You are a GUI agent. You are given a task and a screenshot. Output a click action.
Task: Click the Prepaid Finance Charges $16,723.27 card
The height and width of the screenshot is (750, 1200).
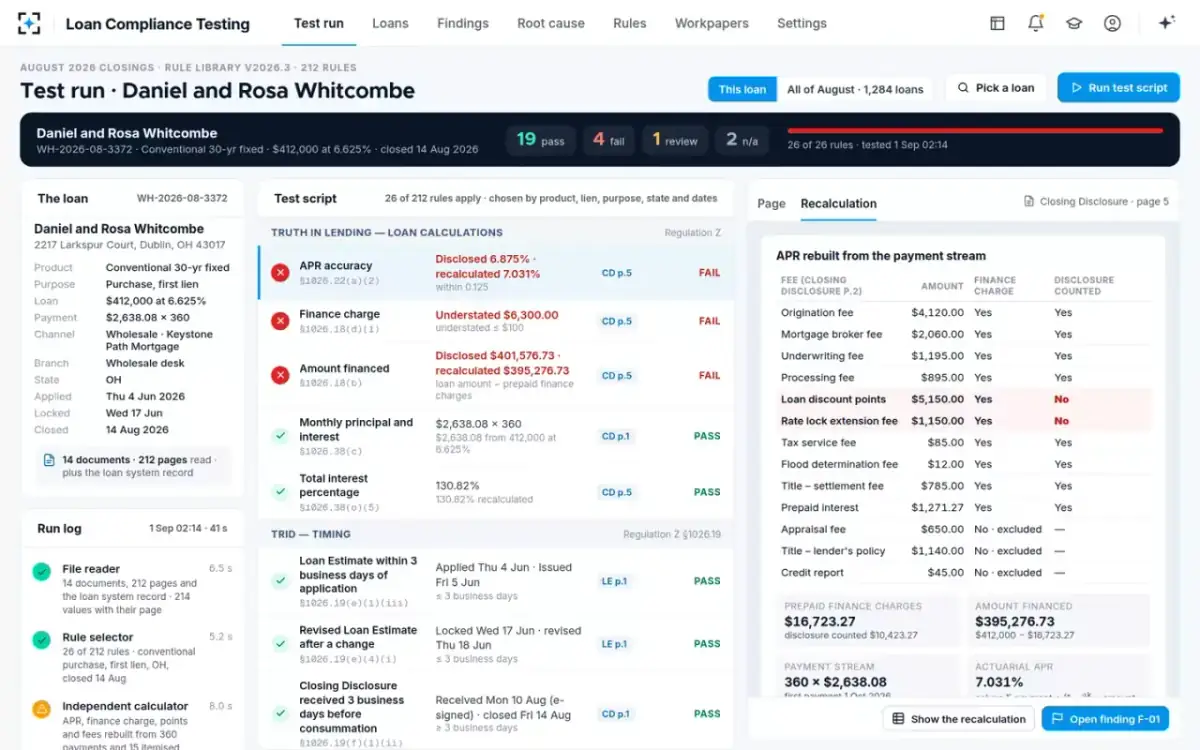(x=868, y=620)
